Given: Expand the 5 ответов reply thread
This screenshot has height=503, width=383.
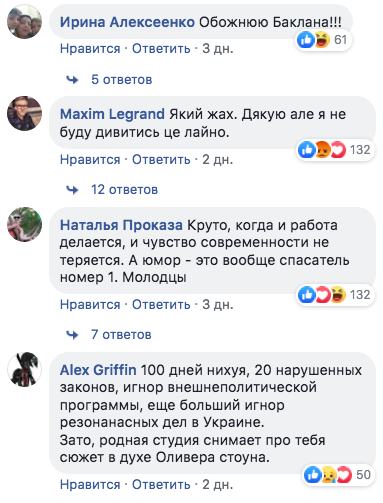Looking at the screenshot, I should (121, 80).
